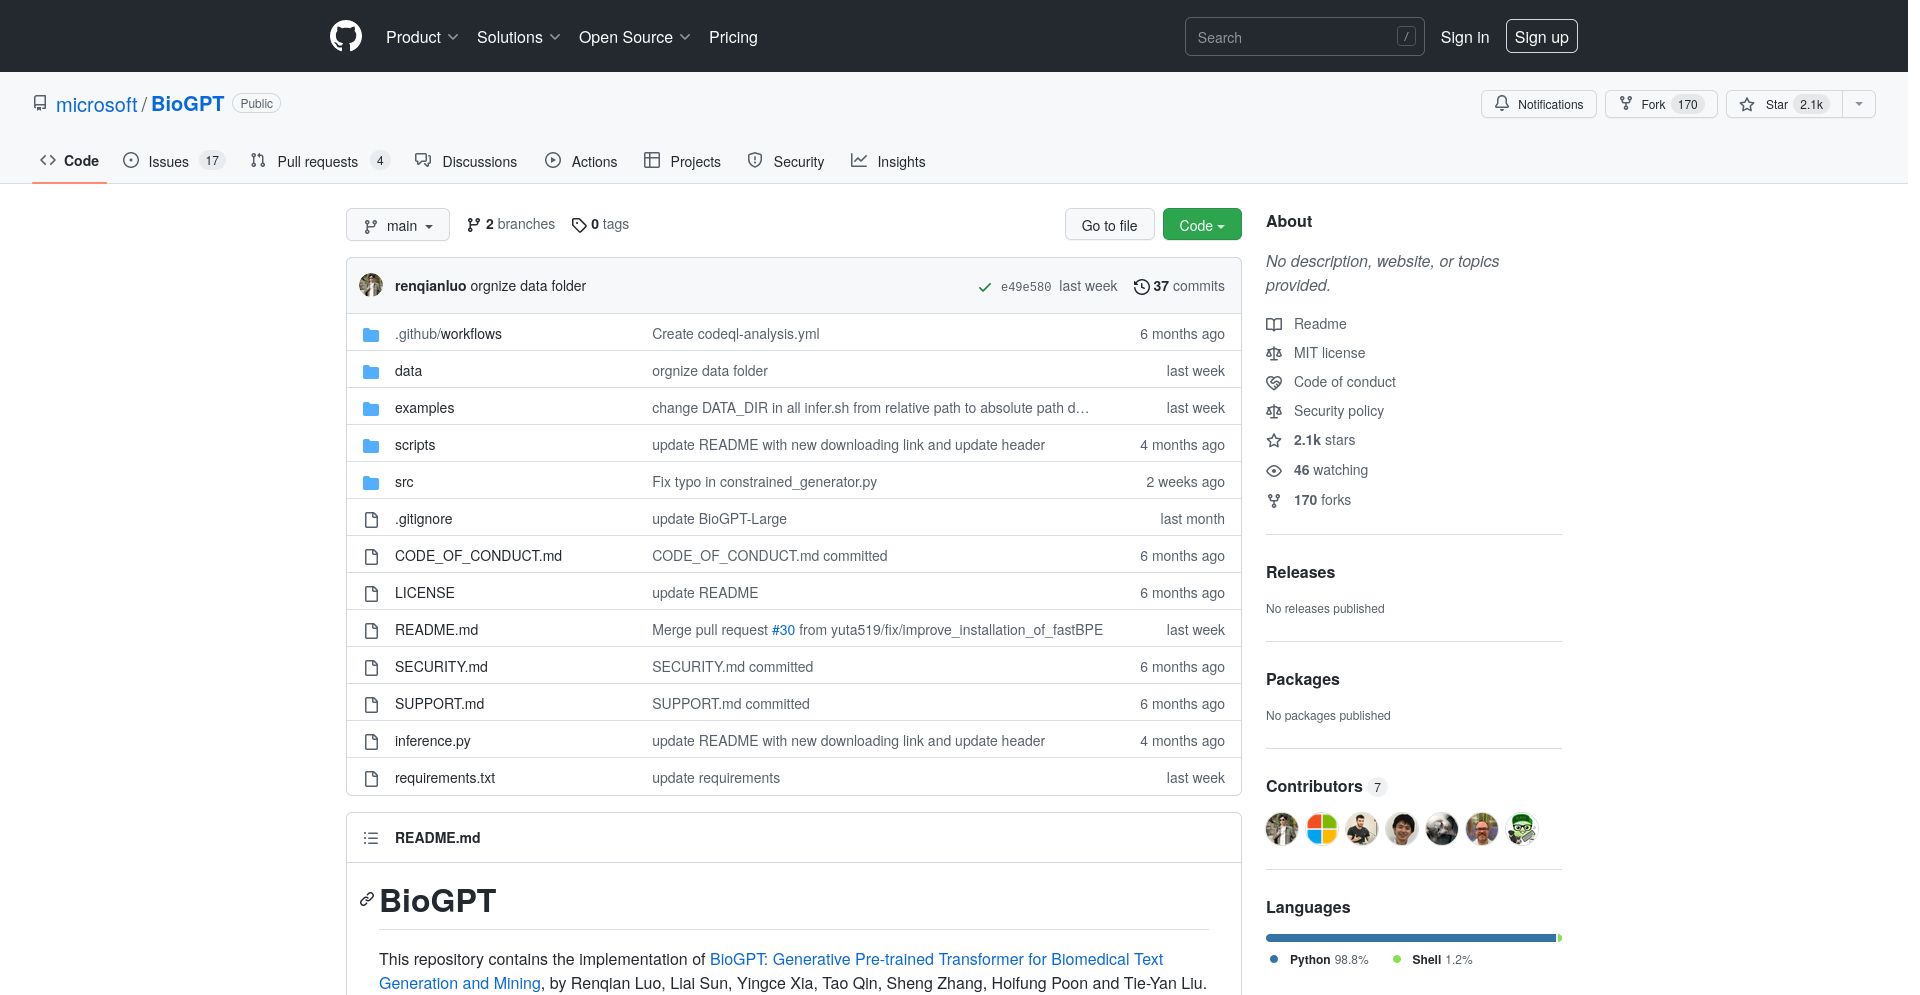Open the star lists dropdown arrow
This screenshot has width=1920, height=995.
1859,104
